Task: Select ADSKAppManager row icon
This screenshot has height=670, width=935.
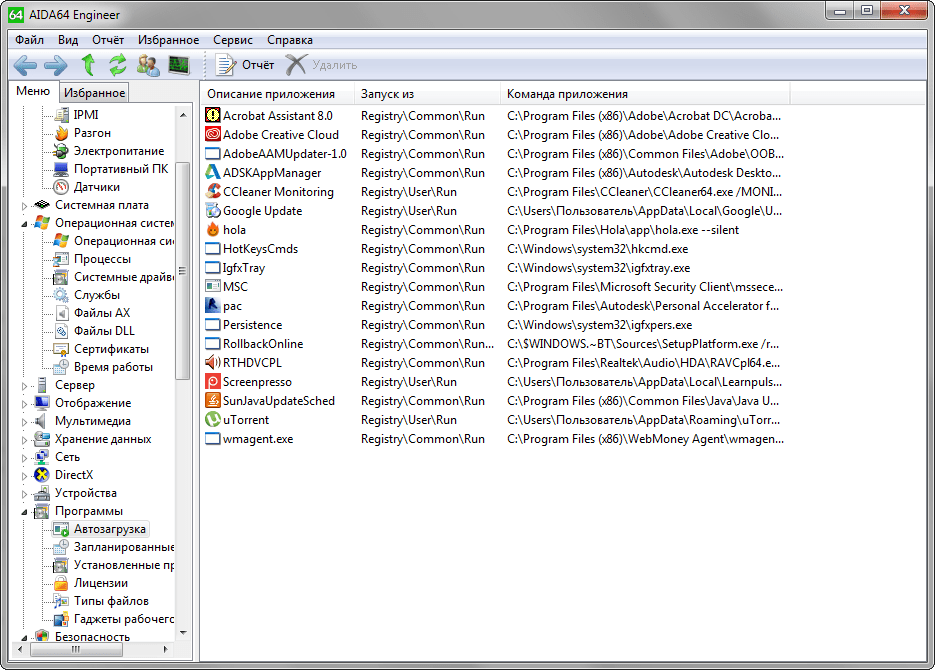Action: click(213, 172)
